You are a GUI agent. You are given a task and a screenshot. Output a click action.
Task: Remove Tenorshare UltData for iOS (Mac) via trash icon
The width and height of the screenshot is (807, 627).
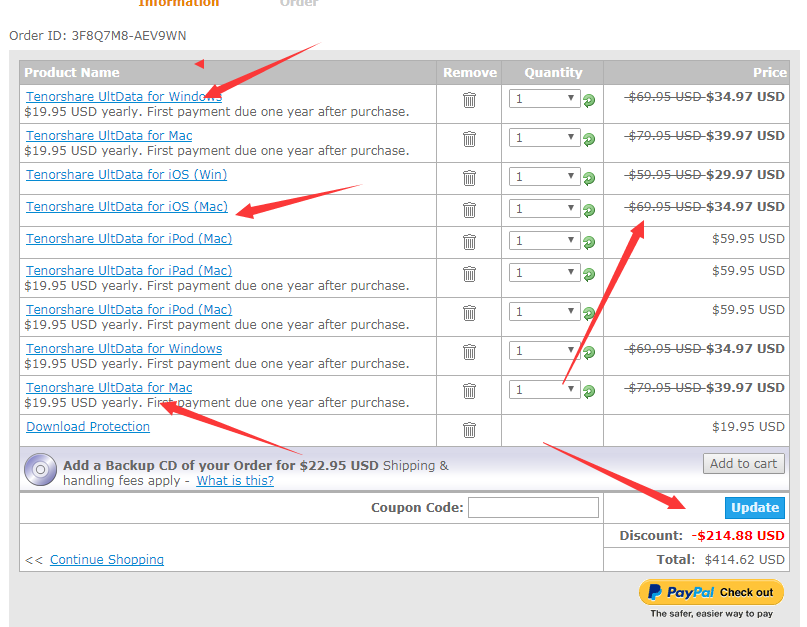pos(469,210)
